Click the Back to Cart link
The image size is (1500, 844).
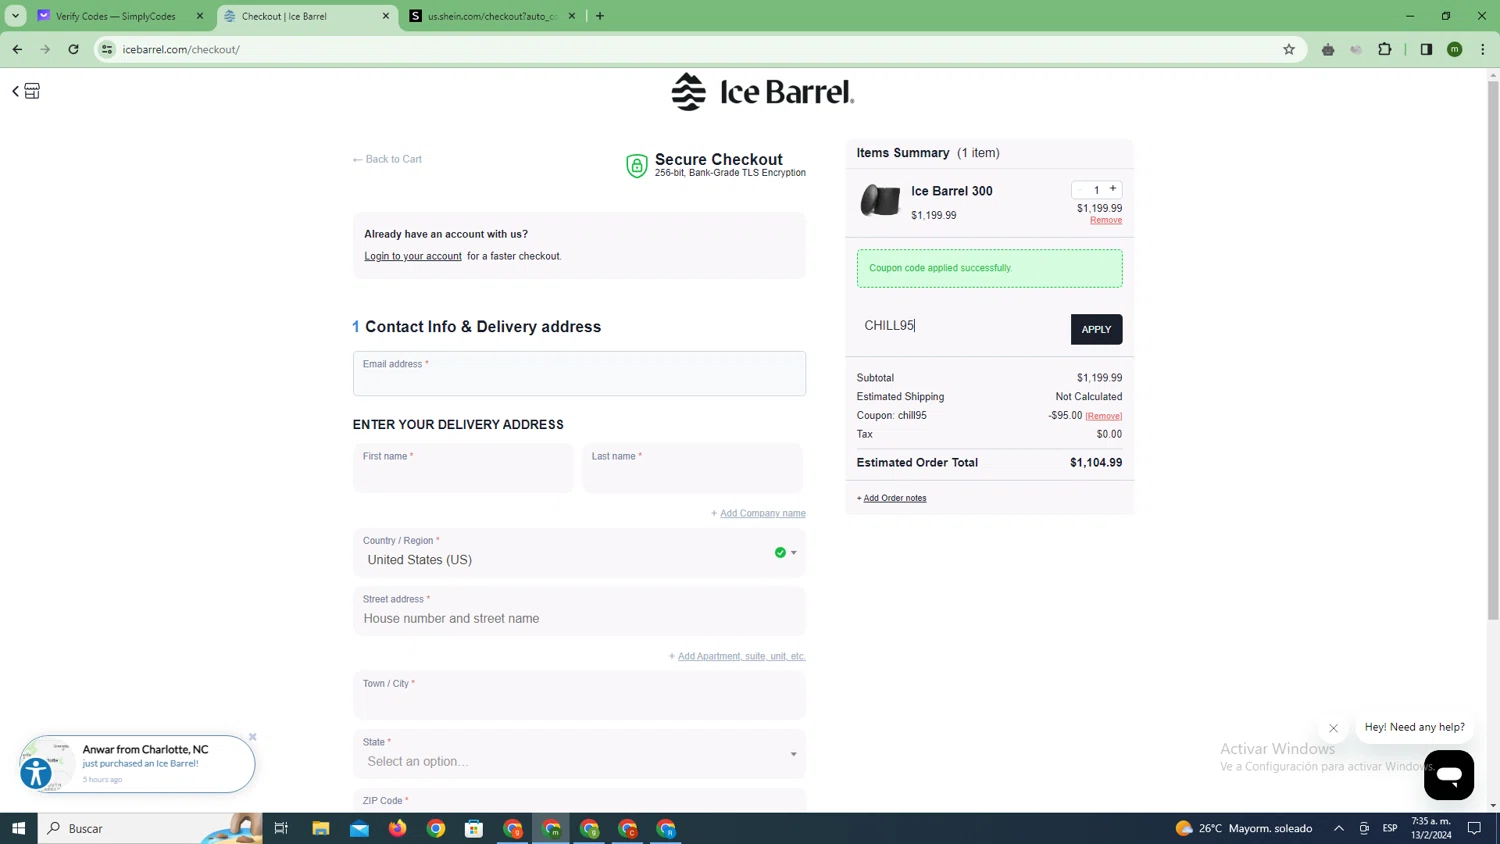[x=387, y=159]
